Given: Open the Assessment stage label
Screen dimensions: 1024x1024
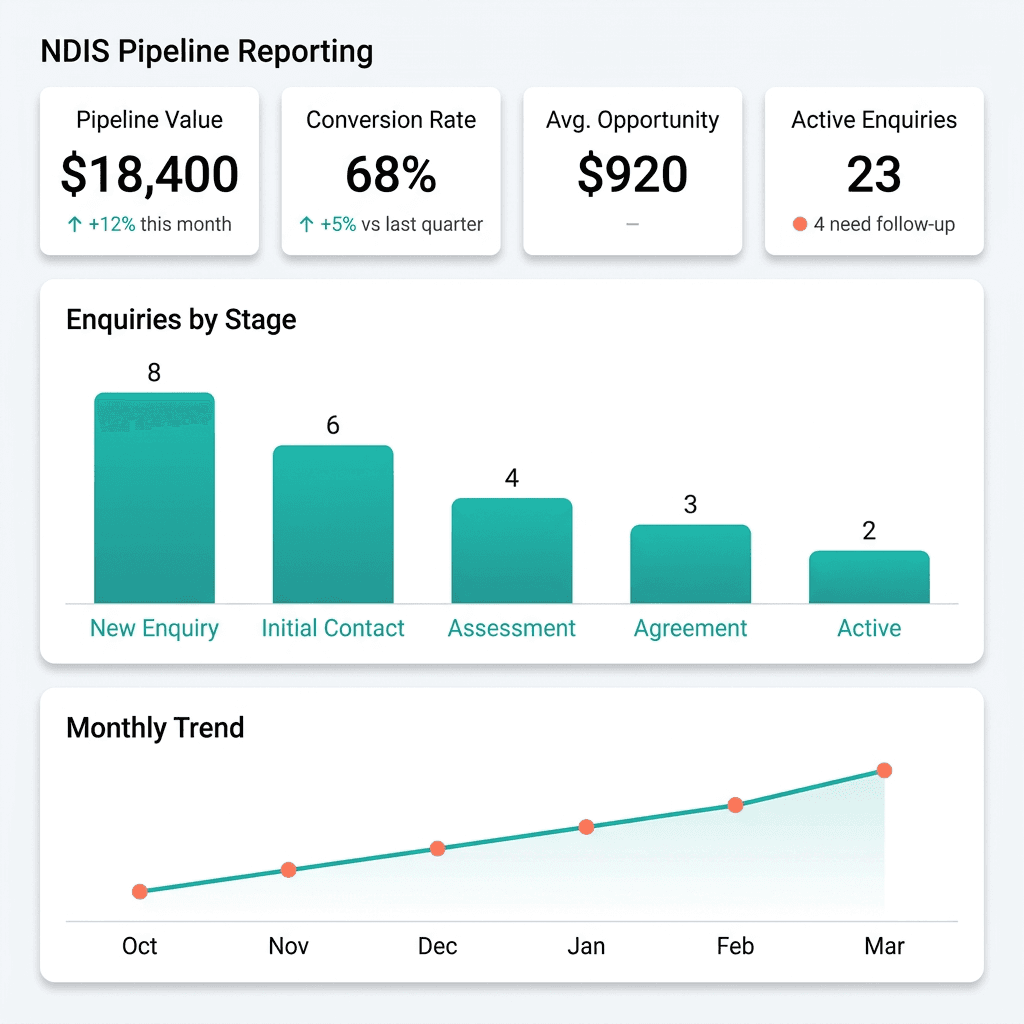Looking at the screenshot, I should coord(512,628).
